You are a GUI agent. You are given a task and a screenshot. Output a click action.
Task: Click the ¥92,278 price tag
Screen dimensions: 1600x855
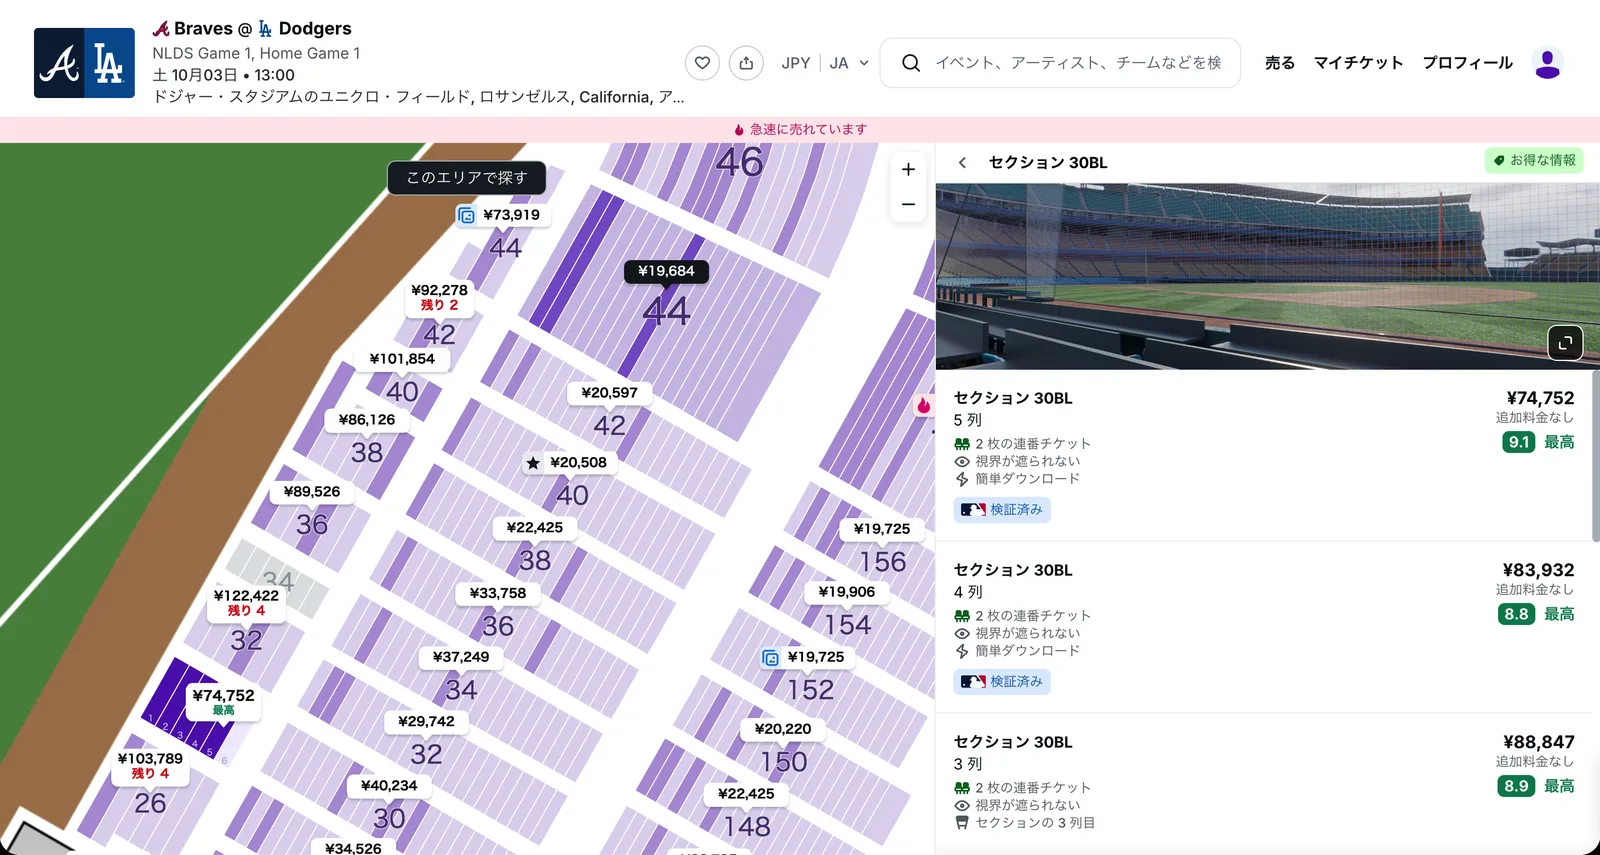click(439, 297)
